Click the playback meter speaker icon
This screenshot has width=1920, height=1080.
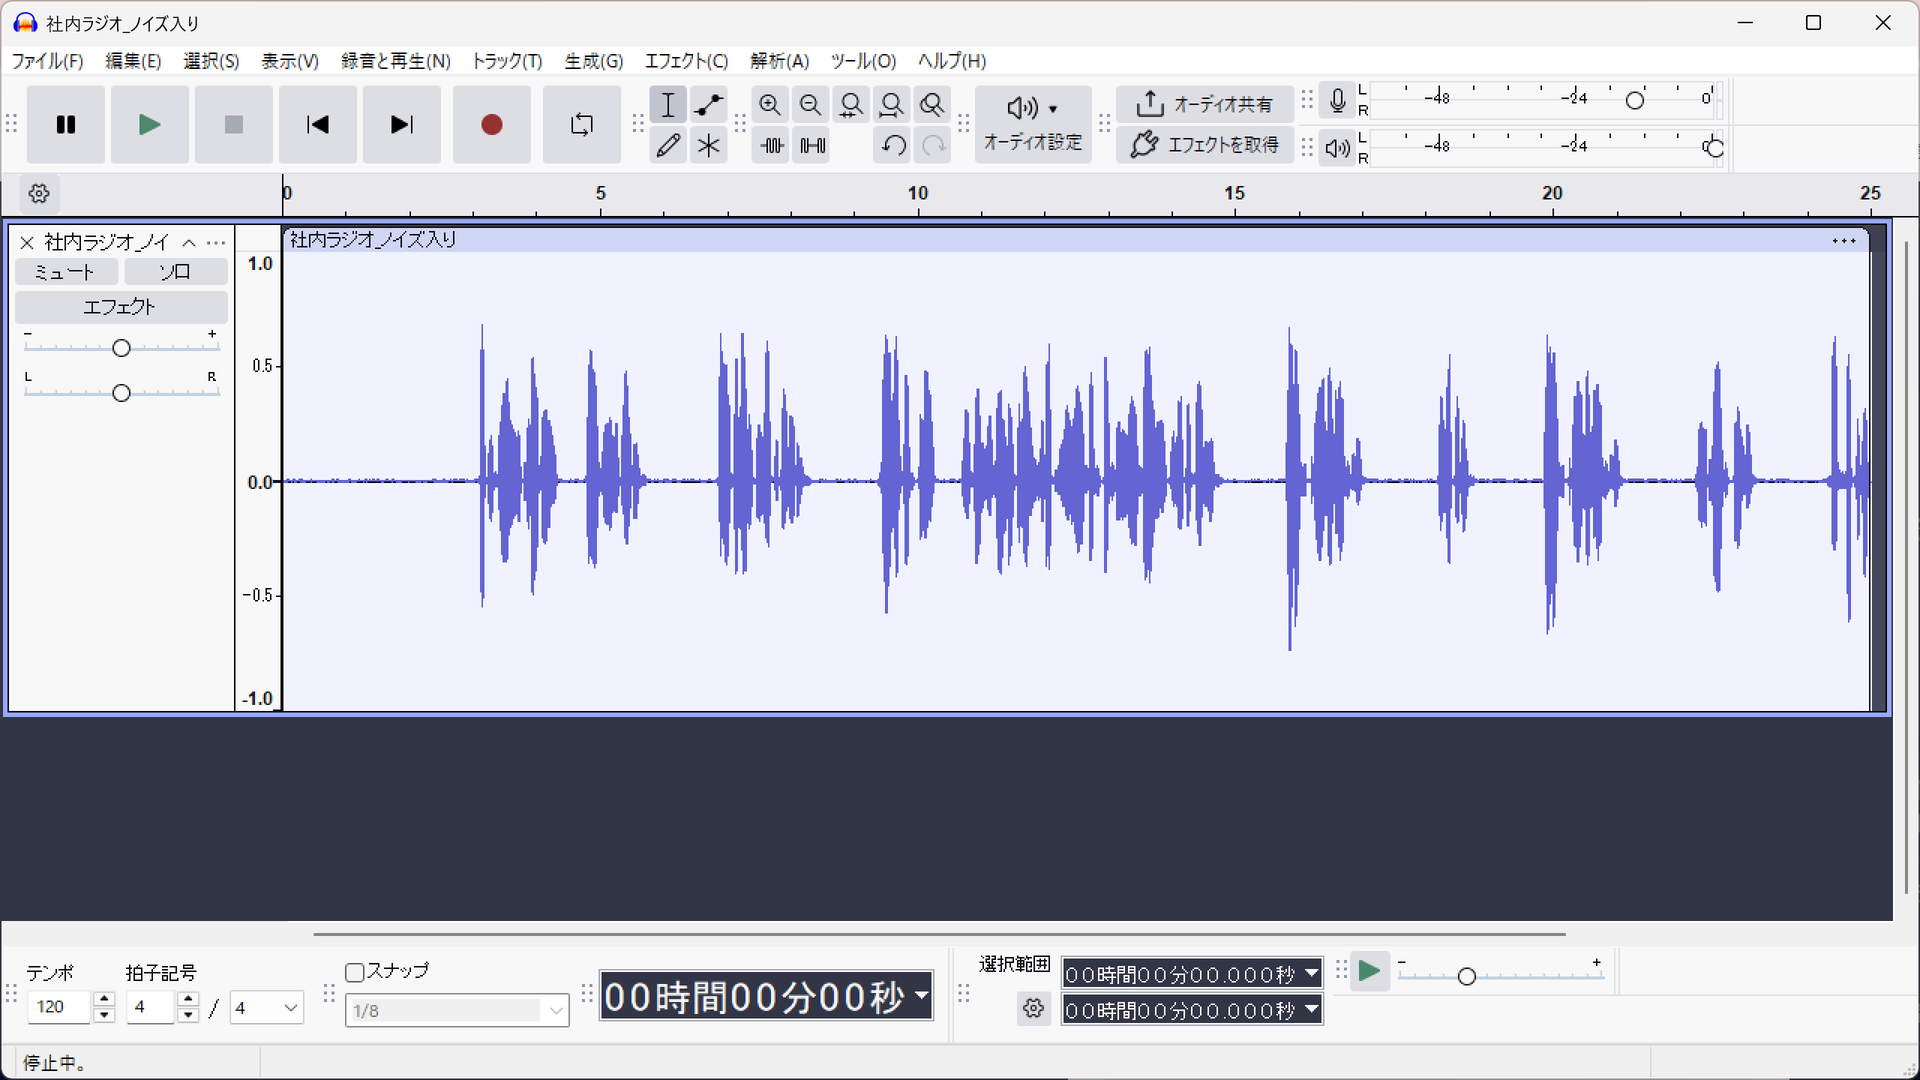coord(1337,148)
